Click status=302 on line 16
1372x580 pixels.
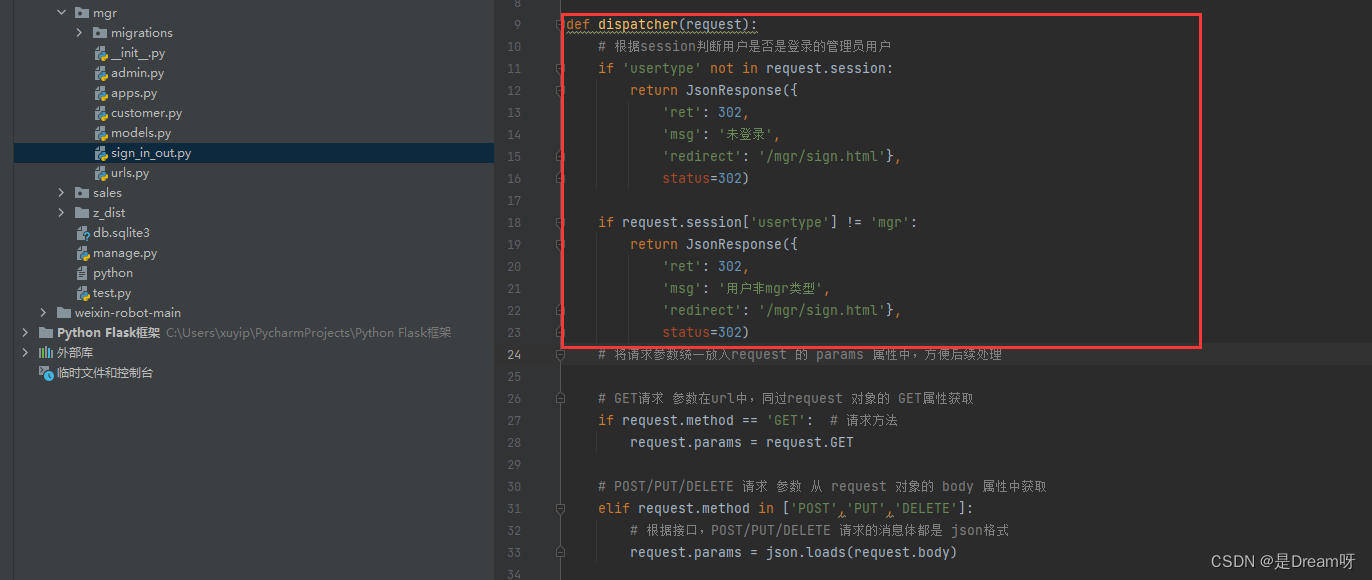pos(706,179)
